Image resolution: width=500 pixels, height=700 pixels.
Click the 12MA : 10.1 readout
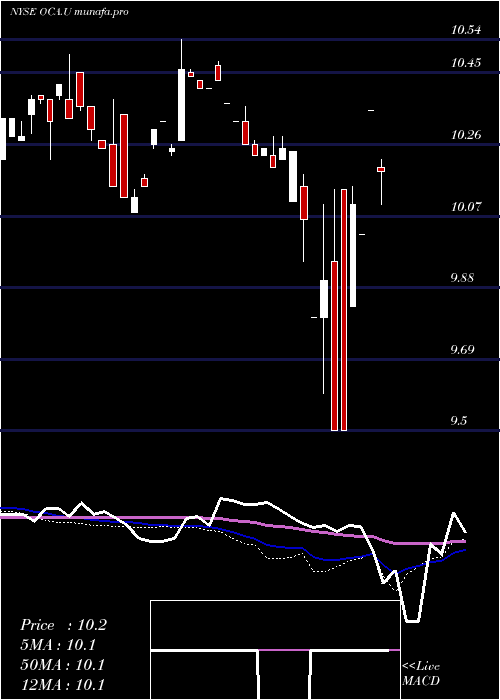[x=62, y=684]
